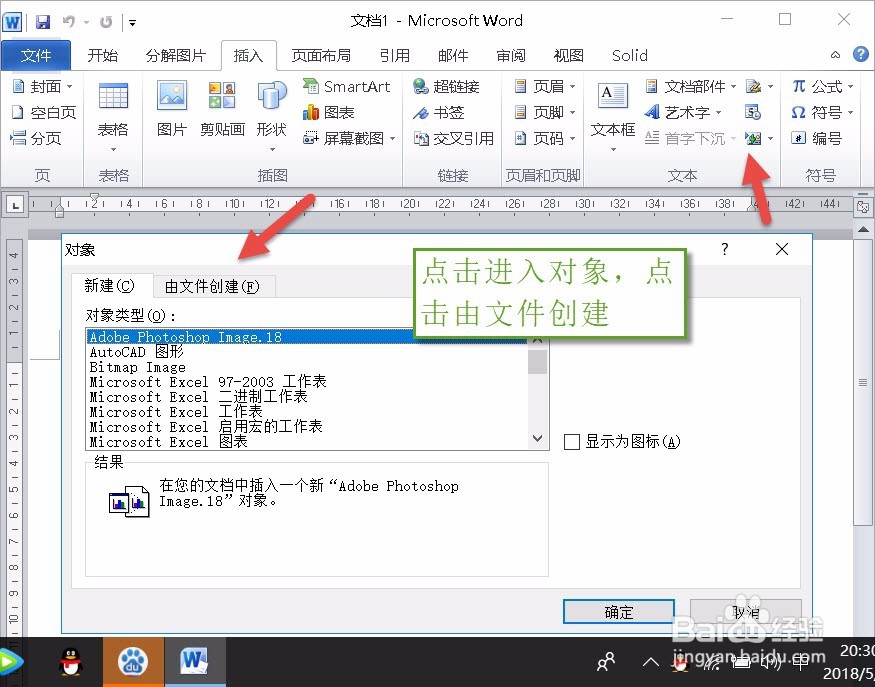Click the Cancel (取消) button in Object dialog
The image size is (875, 687).
[x=746, y=612]
